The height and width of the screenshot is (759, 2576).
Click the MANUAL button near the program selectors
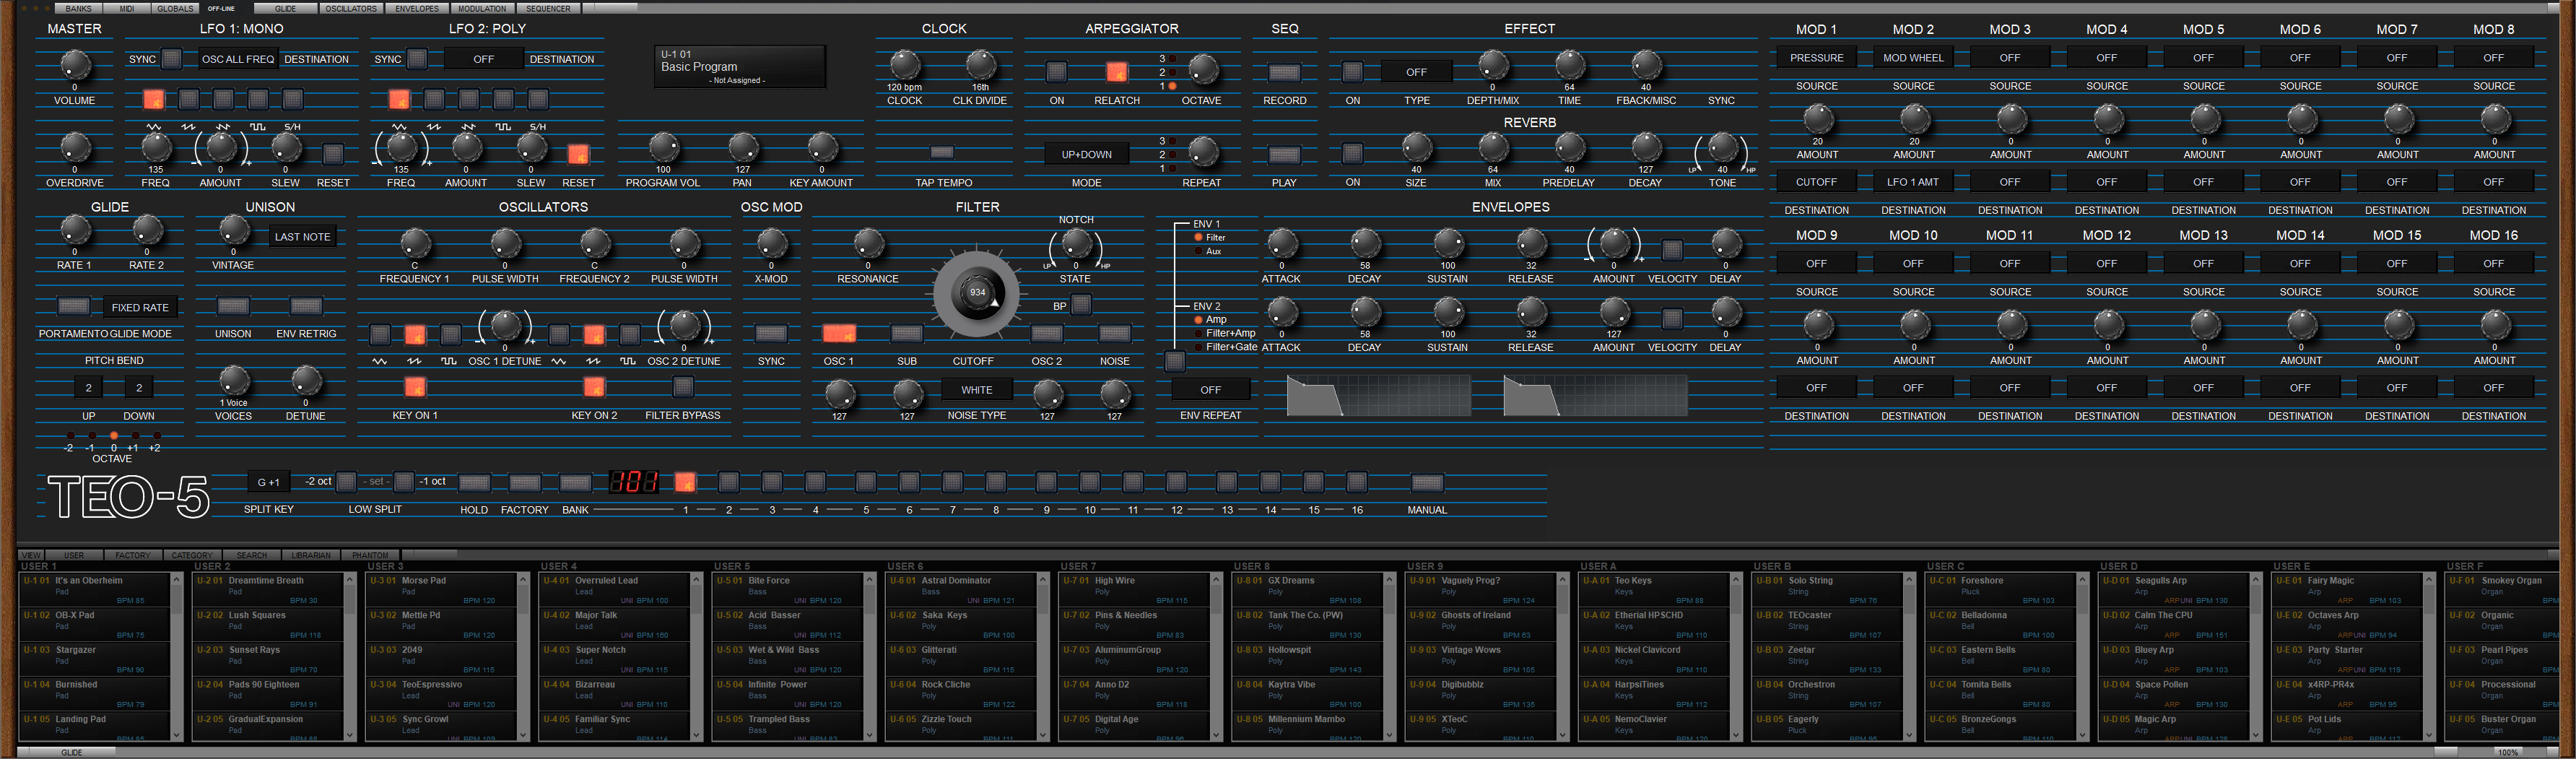point(1427,482)
